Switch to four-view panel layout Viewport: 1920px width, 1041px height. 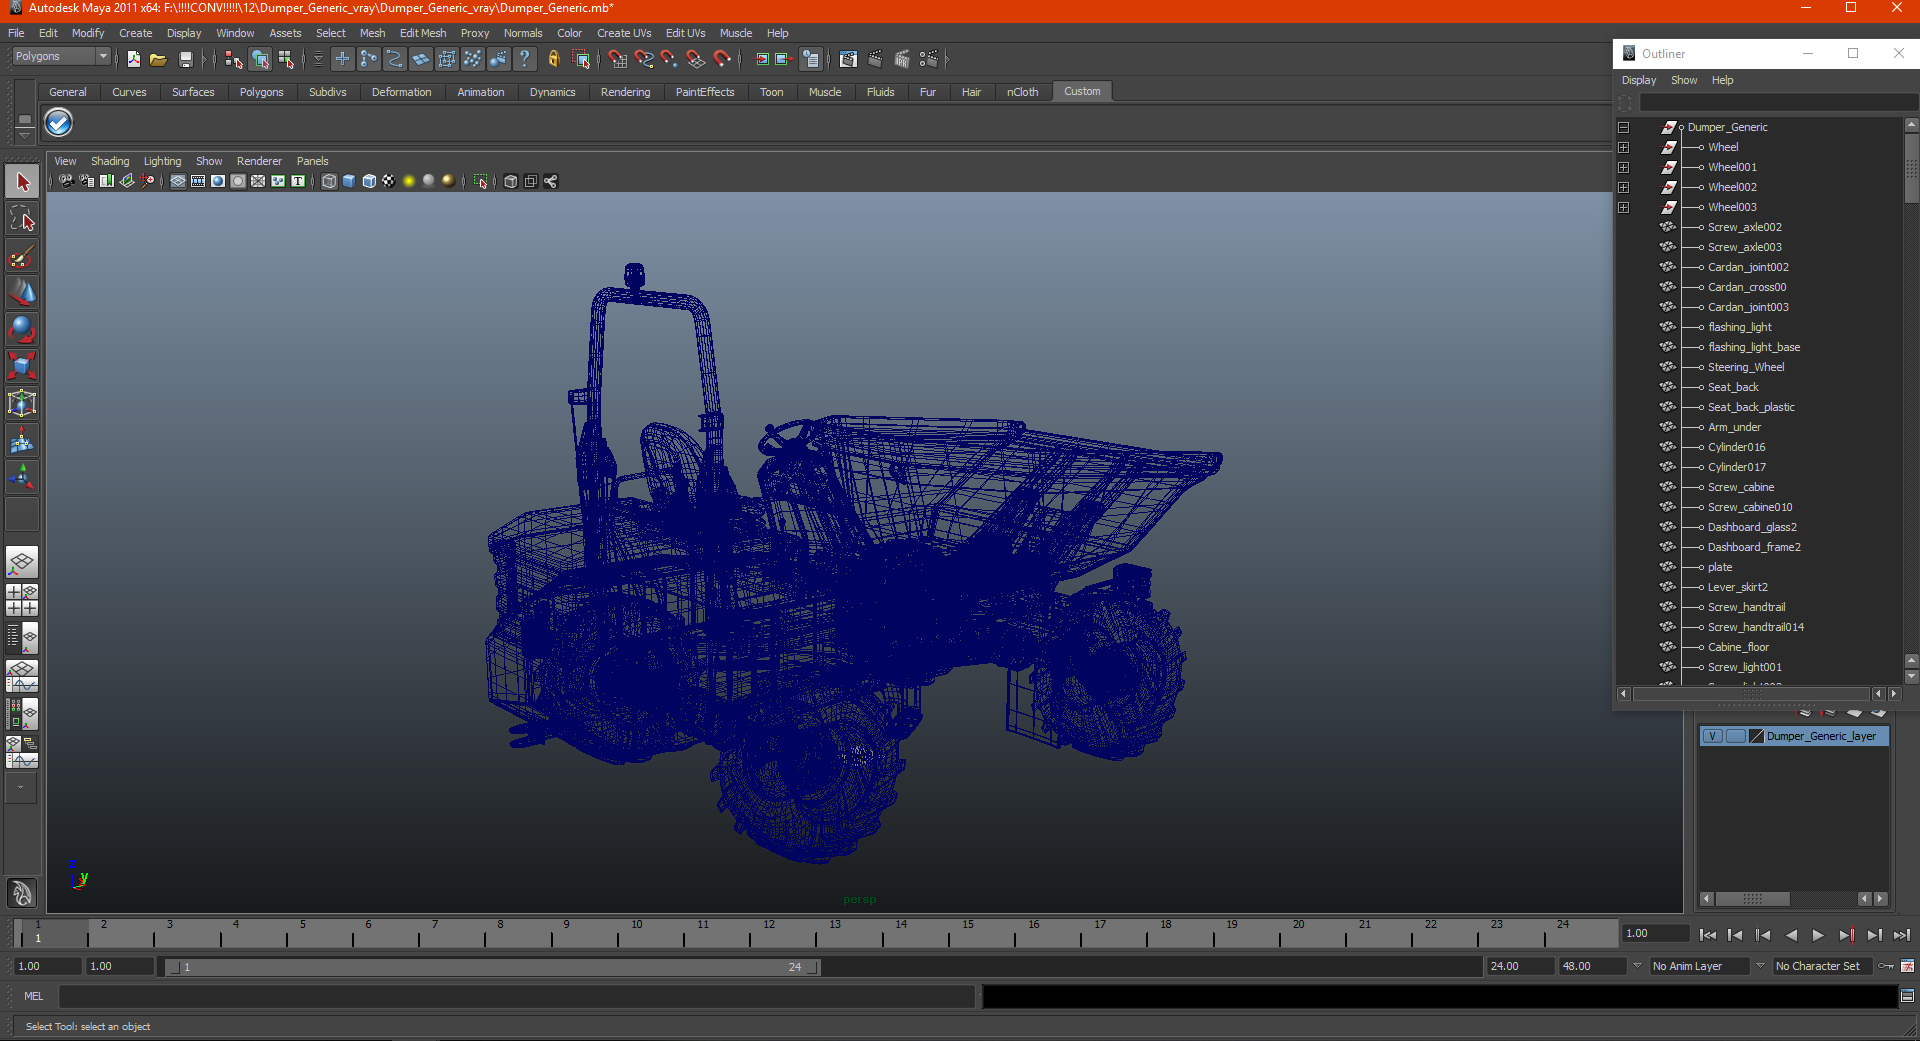(x=22, y=600)
